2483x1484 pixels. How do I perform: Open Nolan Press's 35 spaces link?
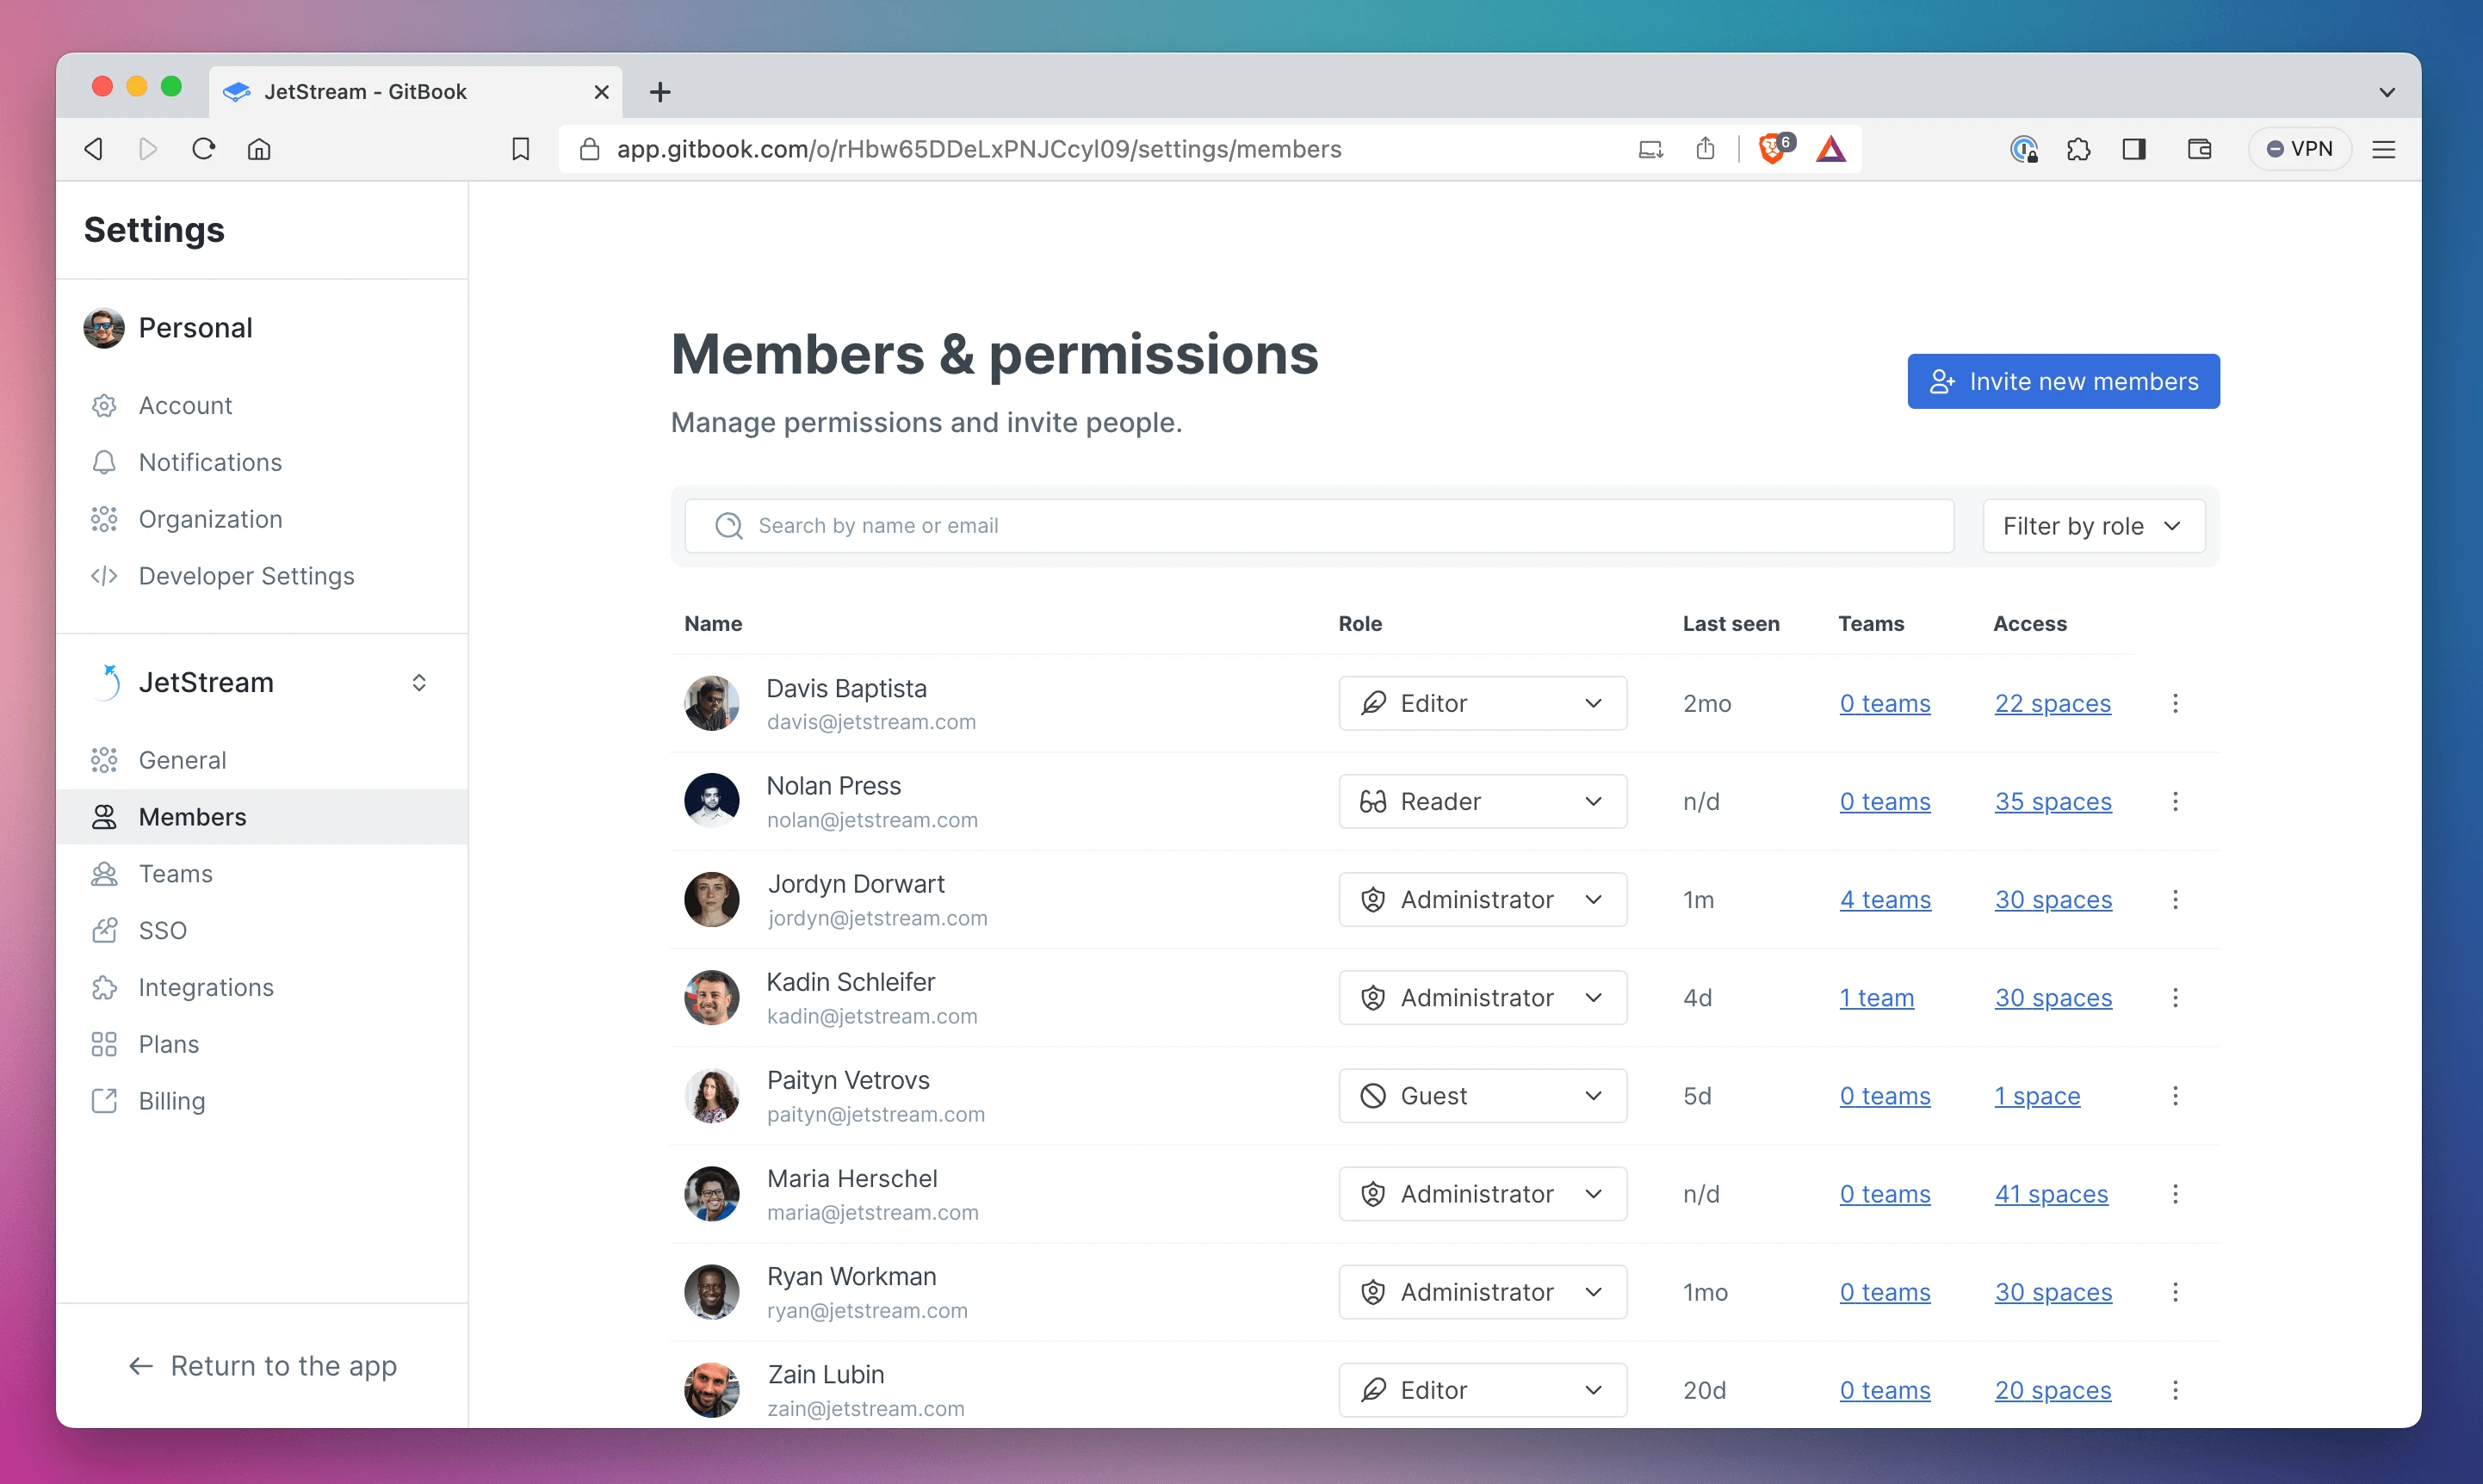point(2053,802)
